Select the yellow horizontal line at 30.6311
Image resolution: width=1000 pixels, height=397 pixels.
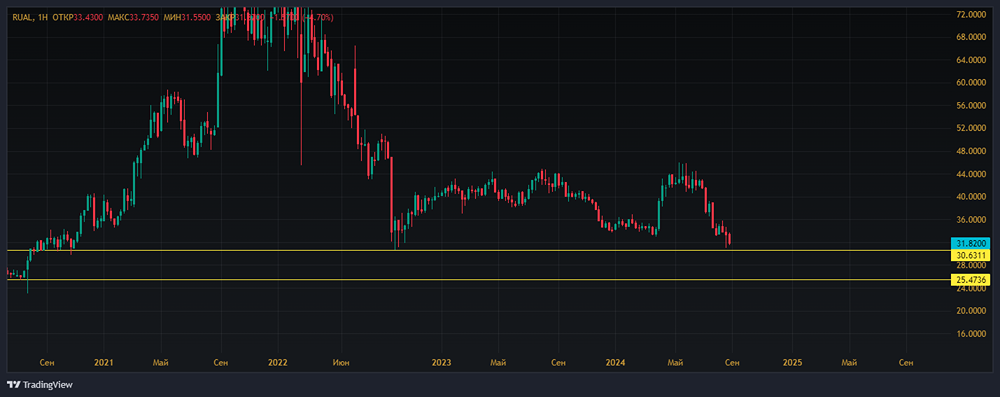(x=478, y=250)
